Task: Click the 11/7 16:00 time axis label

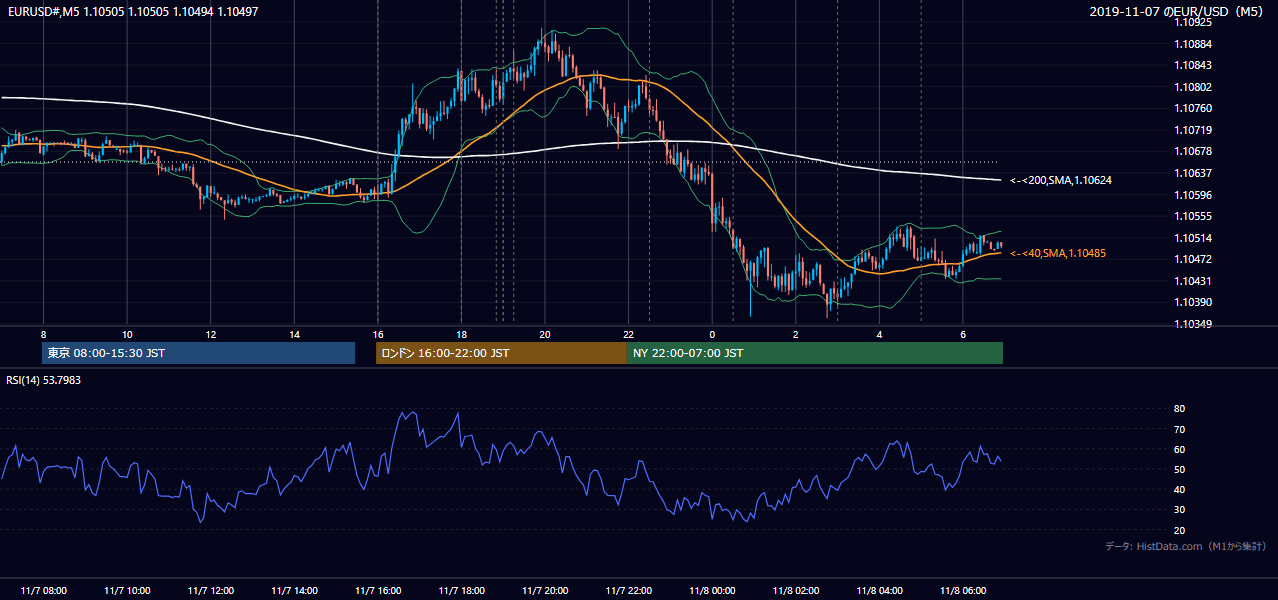Action: (378, 590)
